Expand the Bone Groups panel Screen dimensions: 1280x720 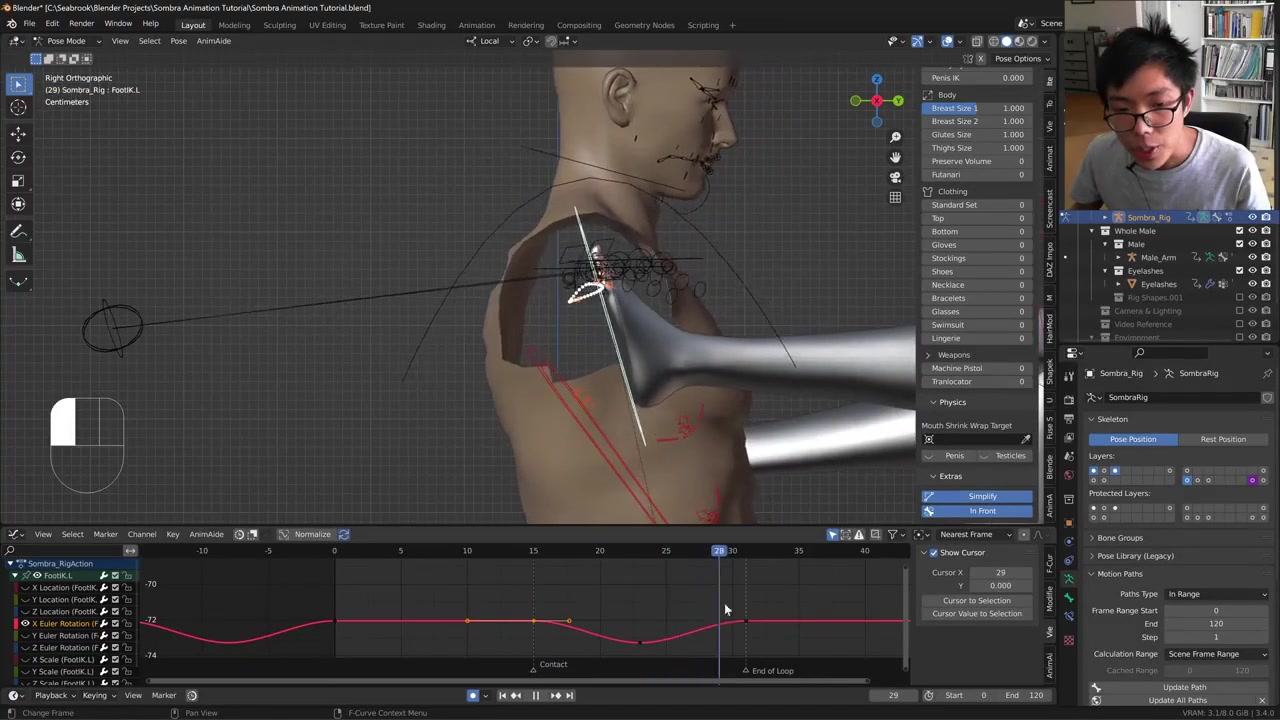1119,538
